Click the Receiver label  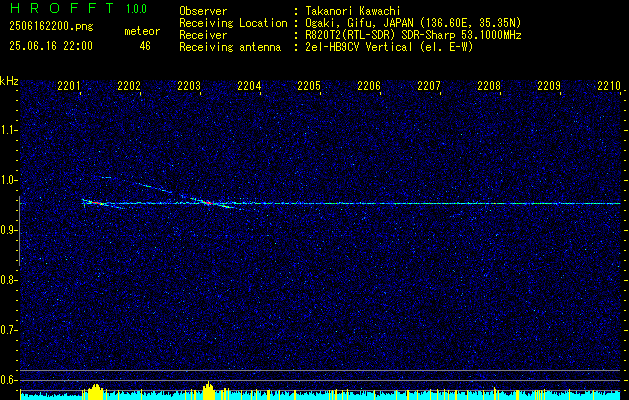point(203,35)
